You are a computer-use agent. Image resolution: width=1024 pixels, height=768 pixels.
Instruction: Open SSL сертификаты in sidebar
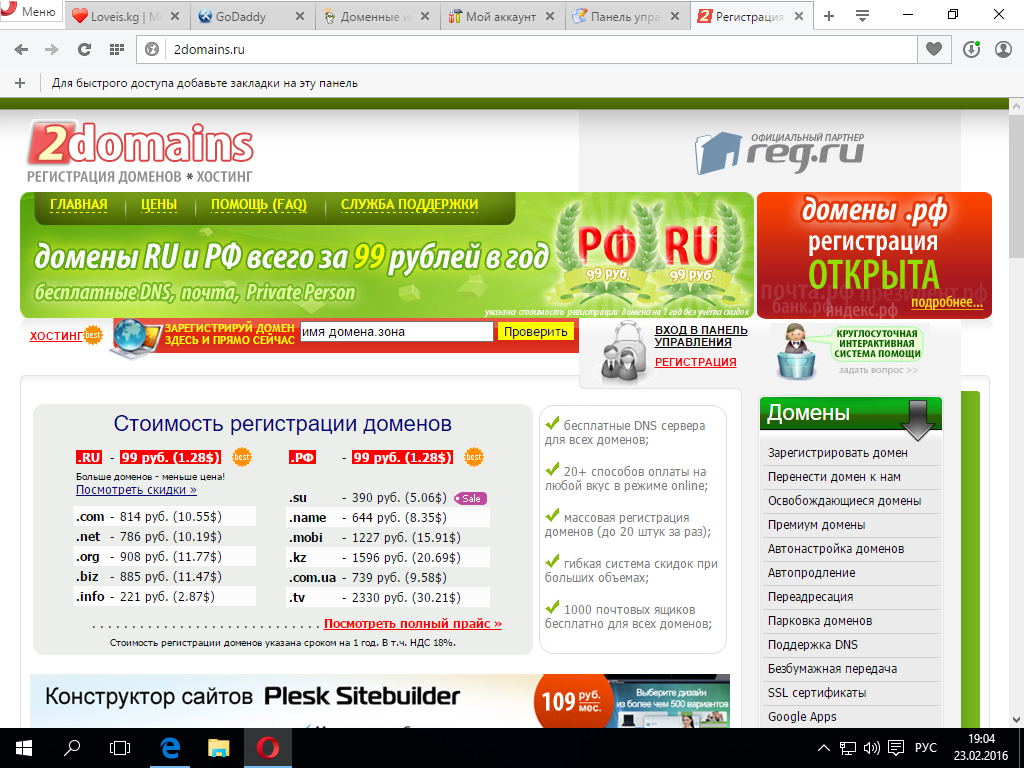(817, 693)
